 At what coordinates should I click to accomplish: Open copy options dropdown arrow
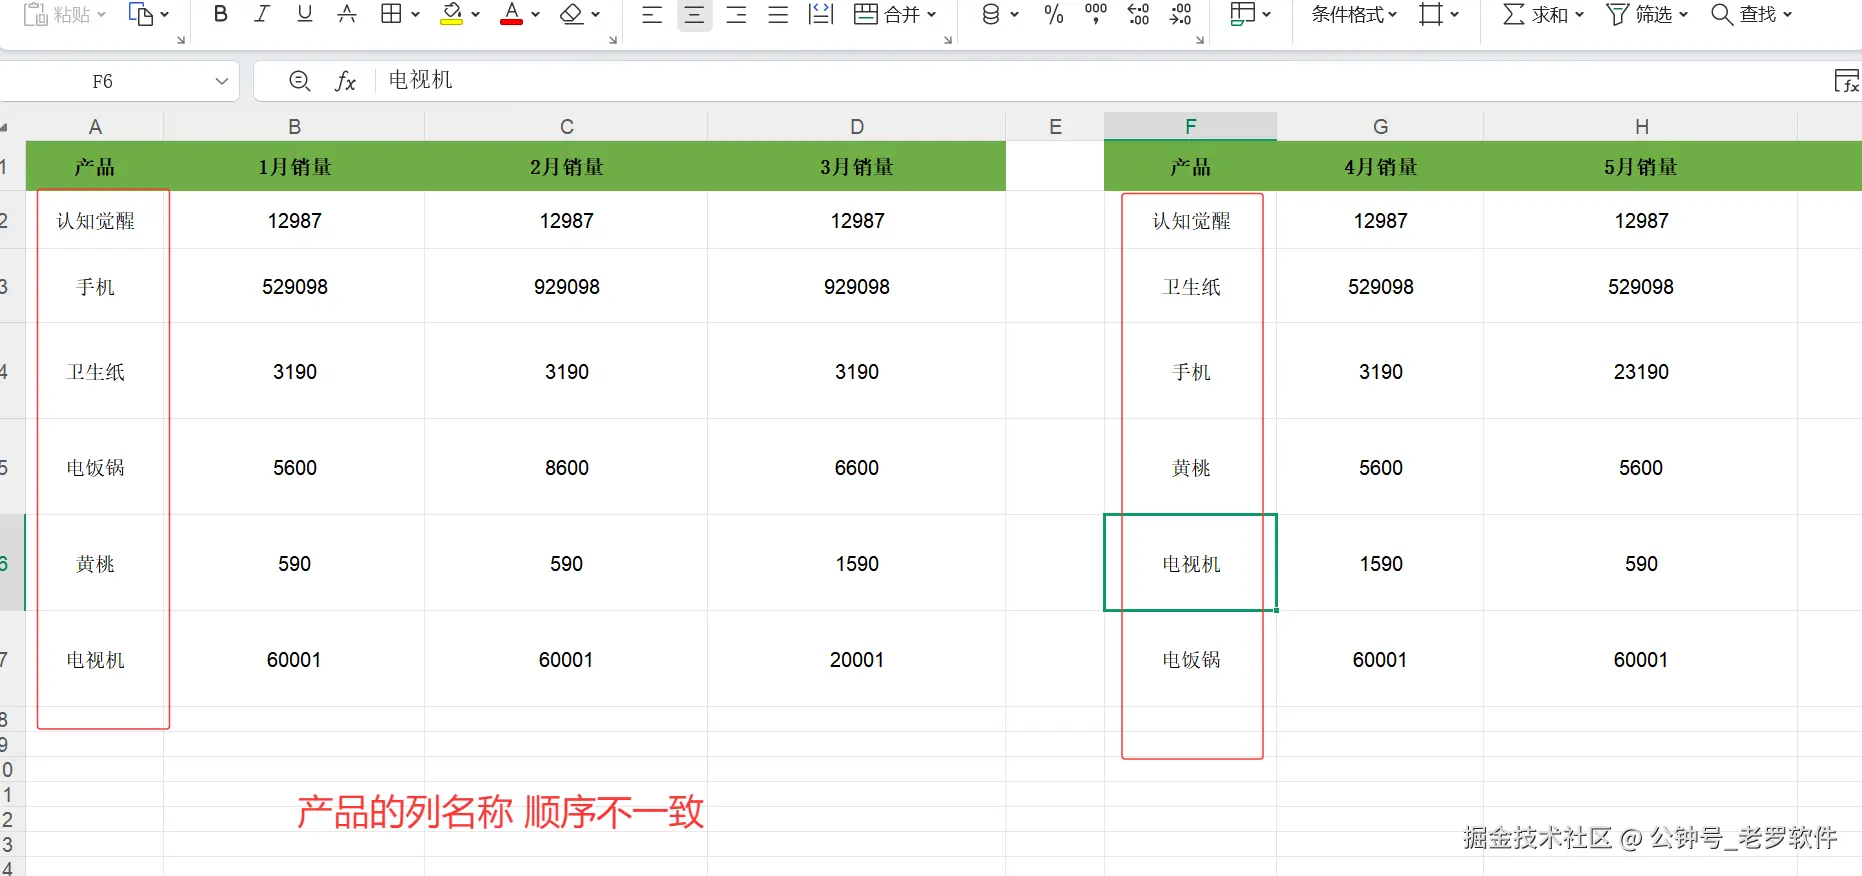coord(165,15)
